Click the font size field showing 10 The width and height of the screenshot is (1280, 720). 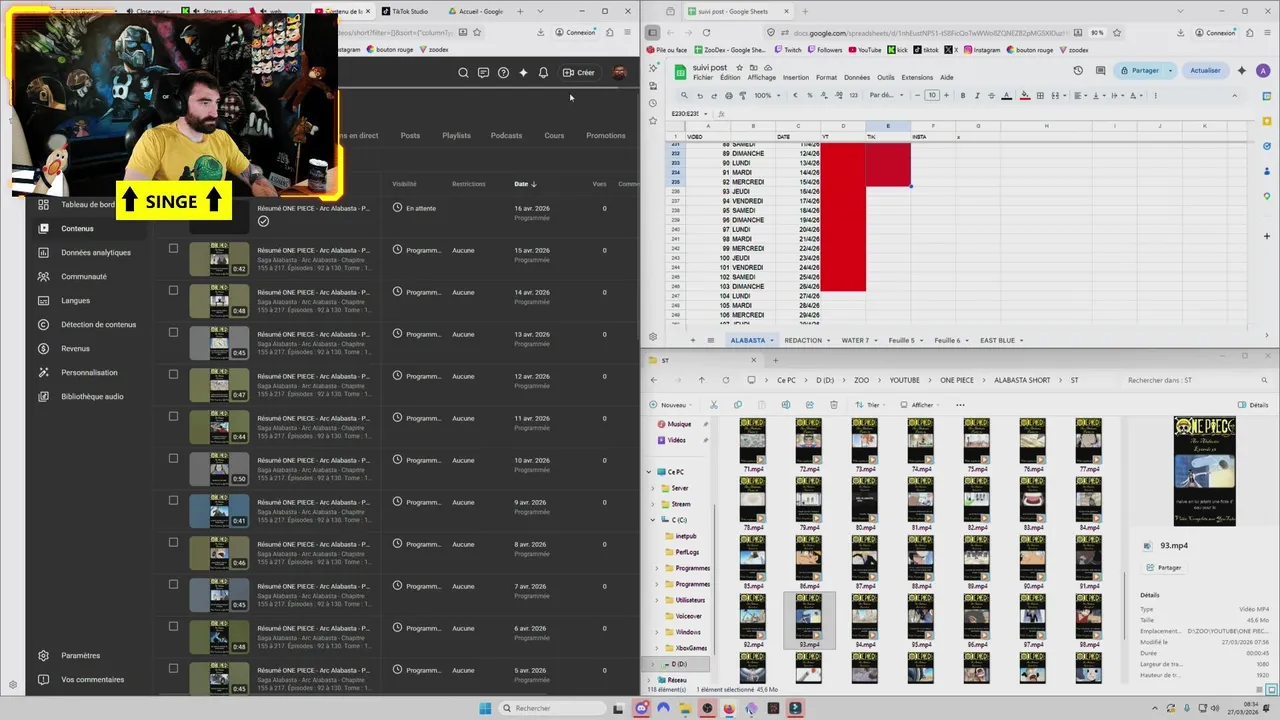click(932, 95)
